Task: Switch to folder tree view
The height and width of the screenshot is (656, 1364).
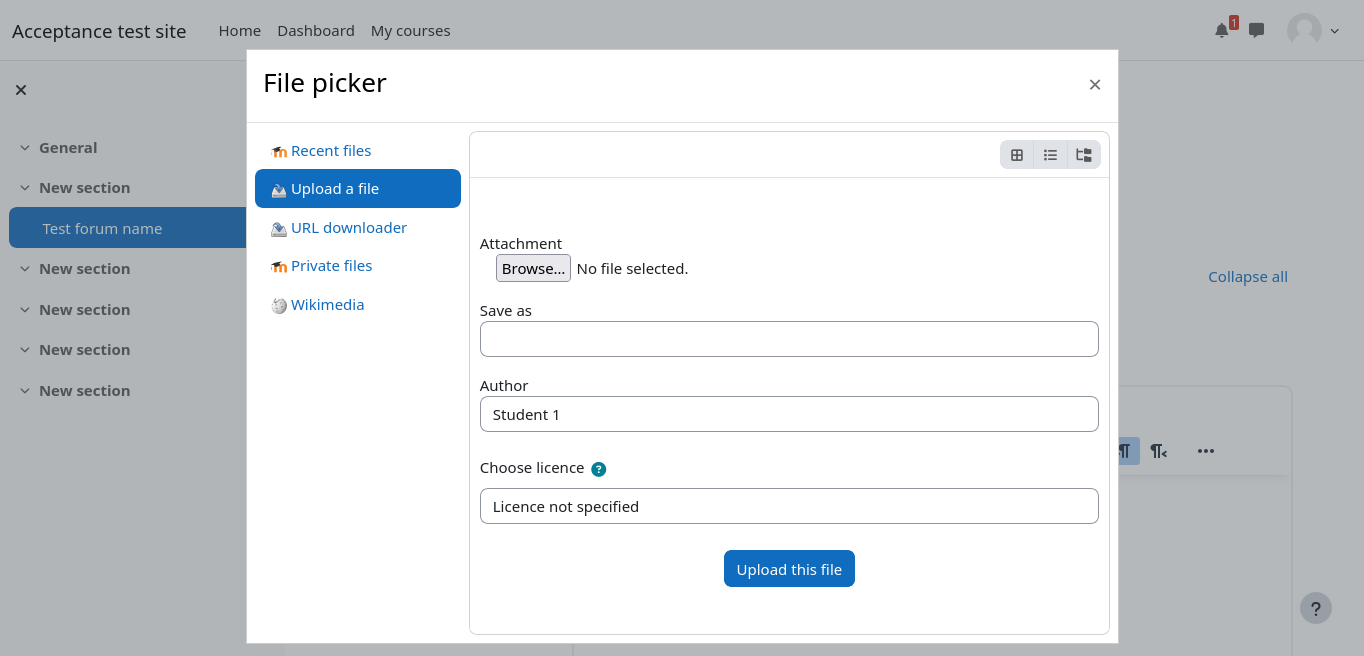Action: [1083, 155]
